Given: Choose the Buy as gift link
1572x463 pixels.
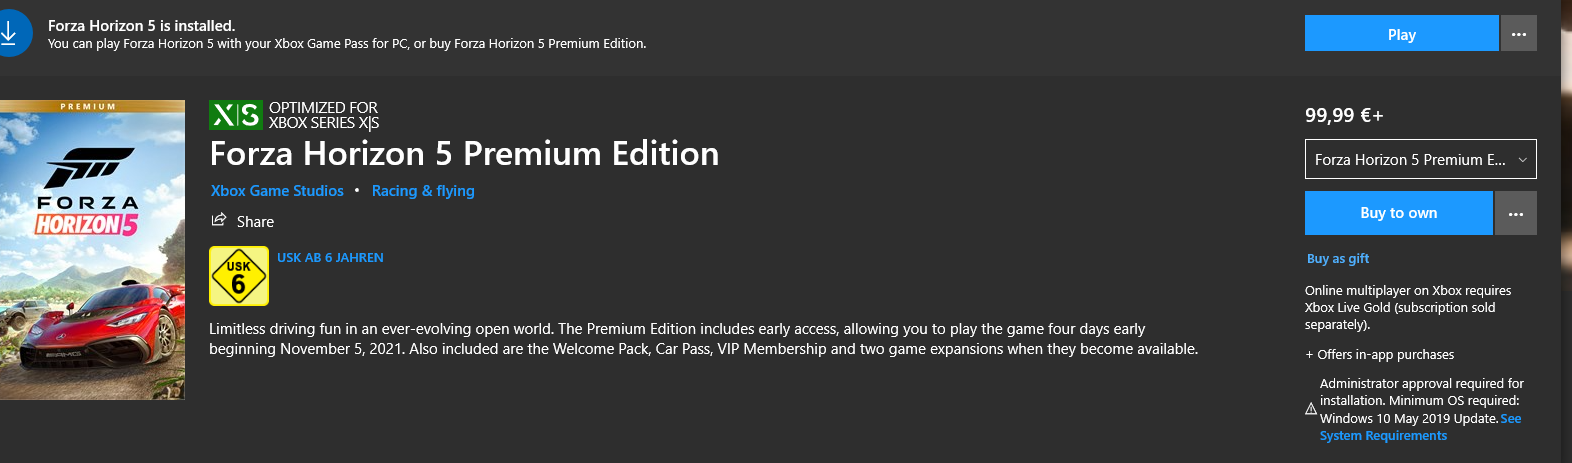Looking at the screenshot, I should point(1338,259).
